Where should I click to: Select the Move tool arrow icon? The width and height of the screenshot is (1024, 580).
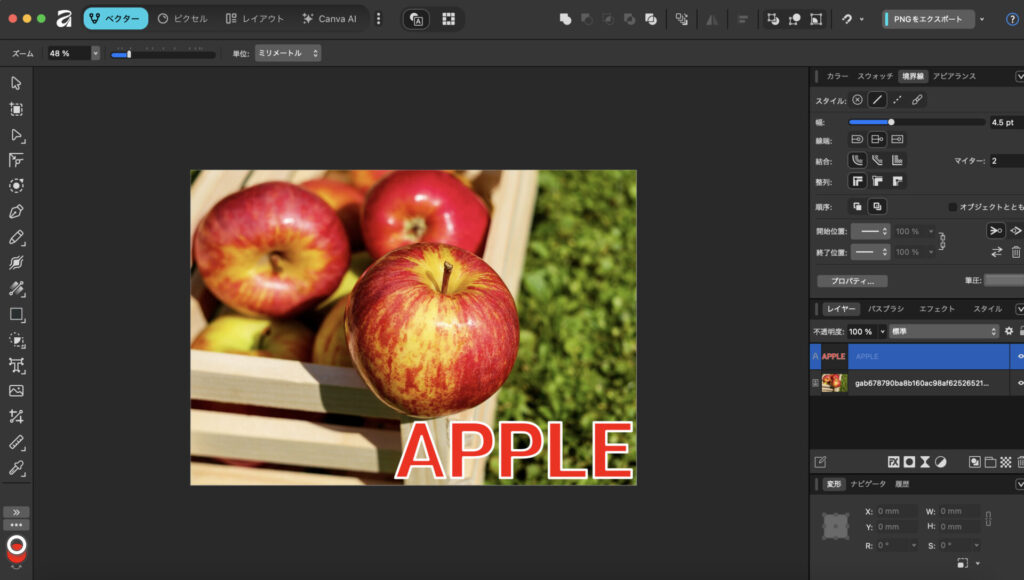(x=16, y=83)
